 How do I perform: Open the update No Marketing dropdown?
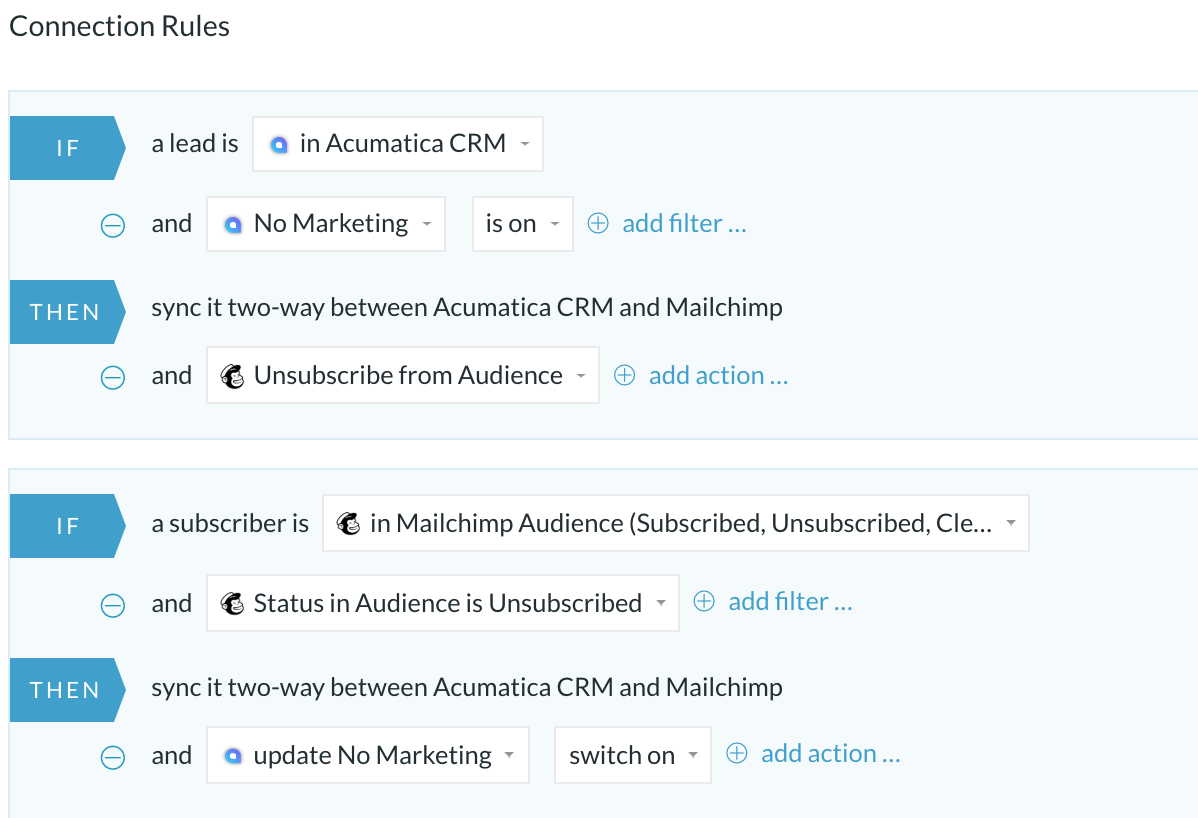click(368, 755)
